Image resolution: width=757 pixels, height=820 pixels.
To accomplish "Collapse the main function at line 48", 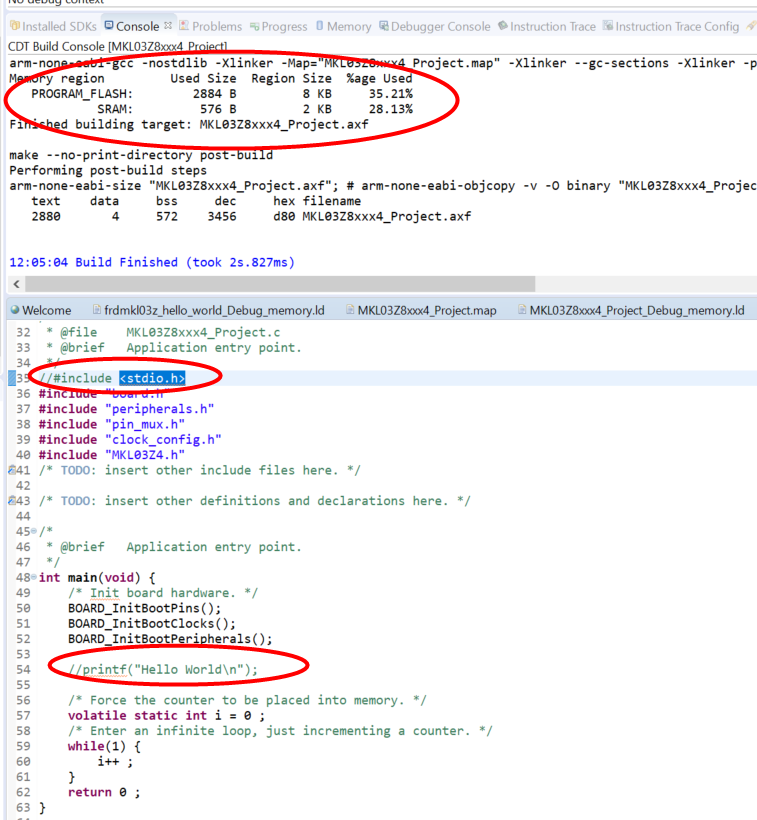I will coord(34,577).
